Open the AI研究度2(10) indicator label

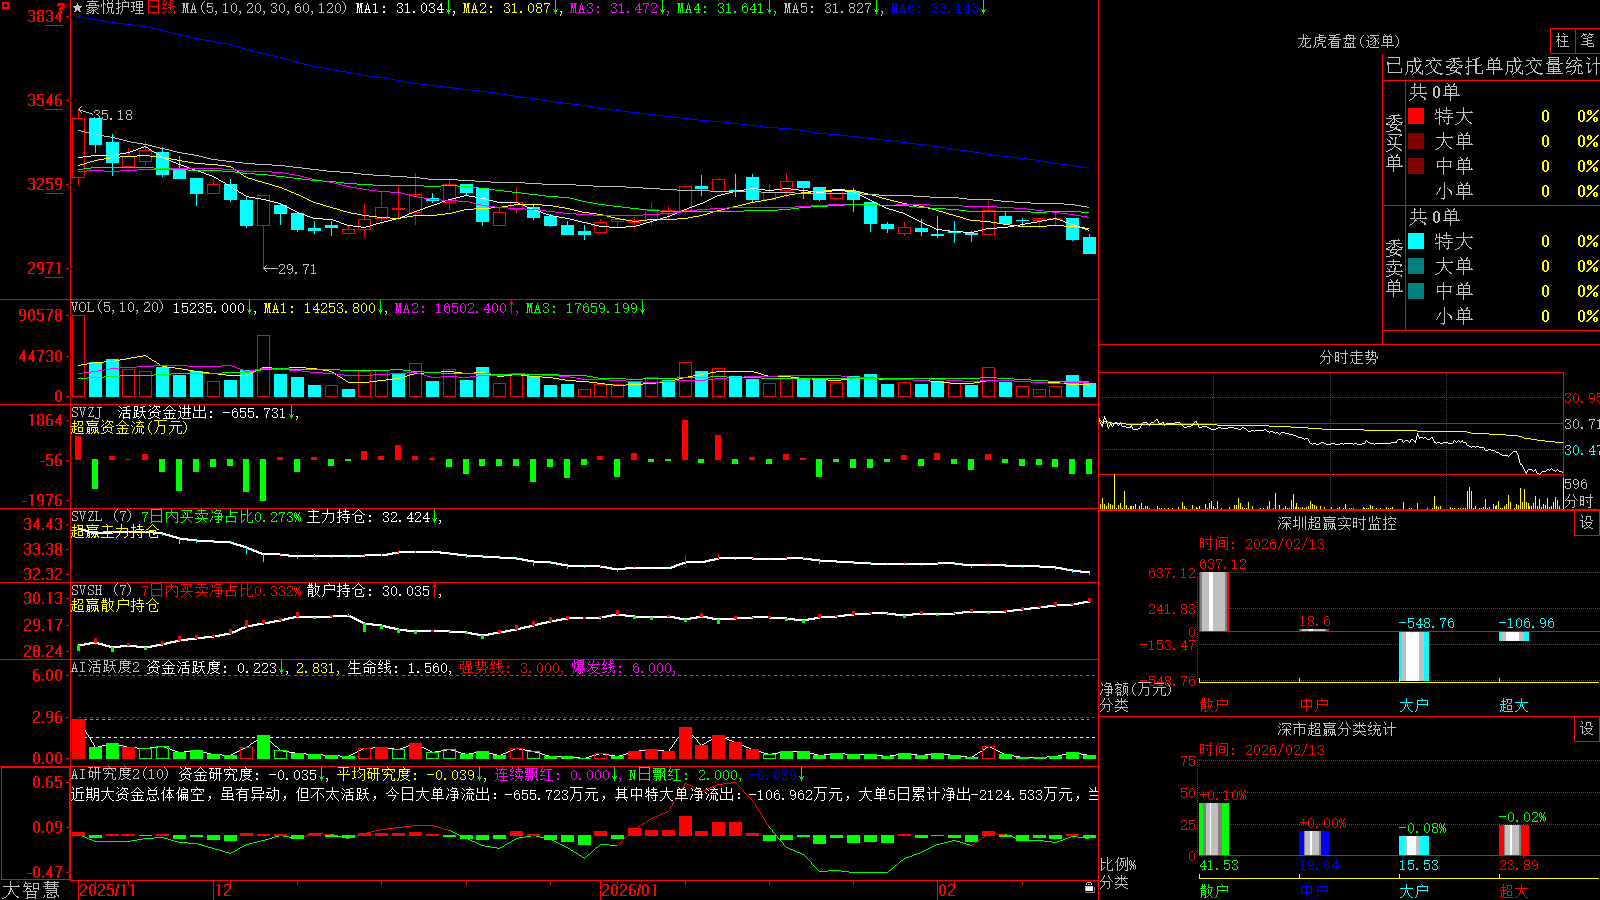(120, 774)
